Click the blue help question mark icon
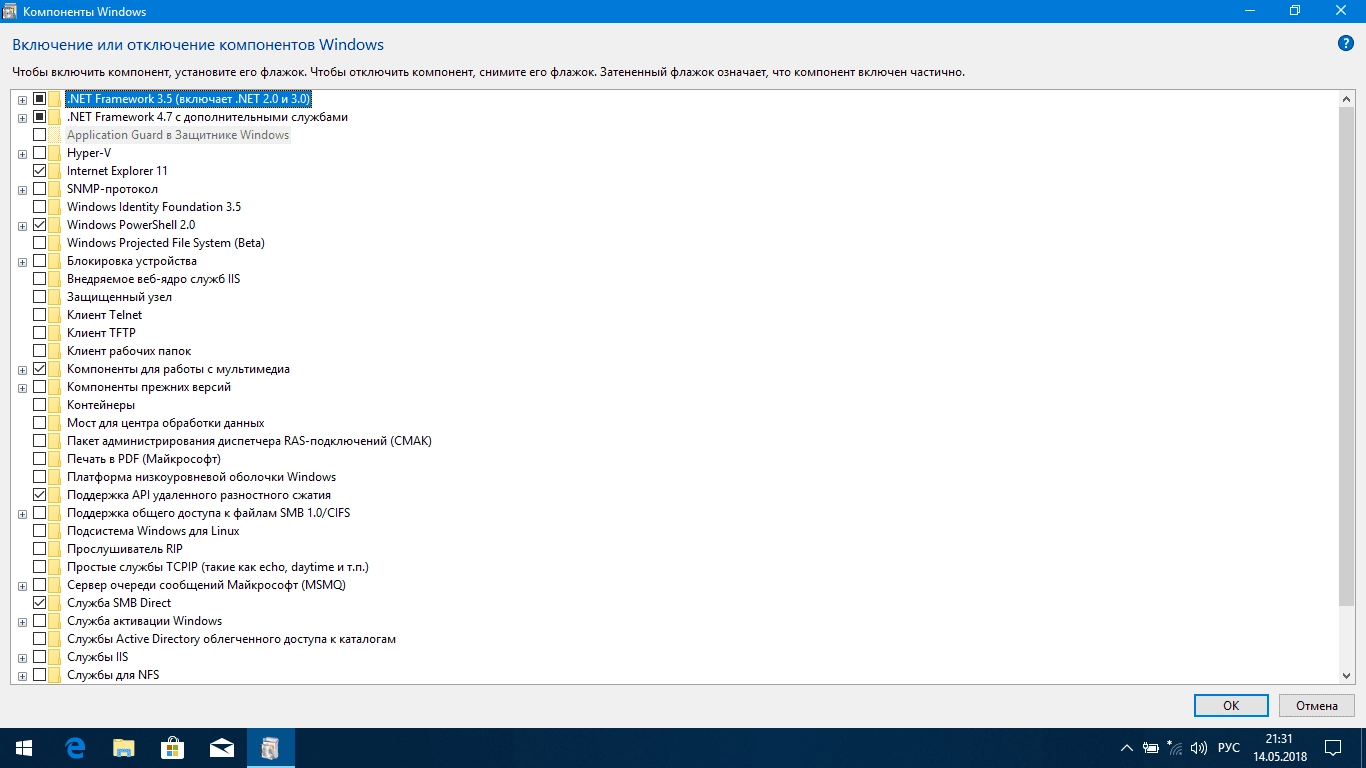 point(1345,44)
